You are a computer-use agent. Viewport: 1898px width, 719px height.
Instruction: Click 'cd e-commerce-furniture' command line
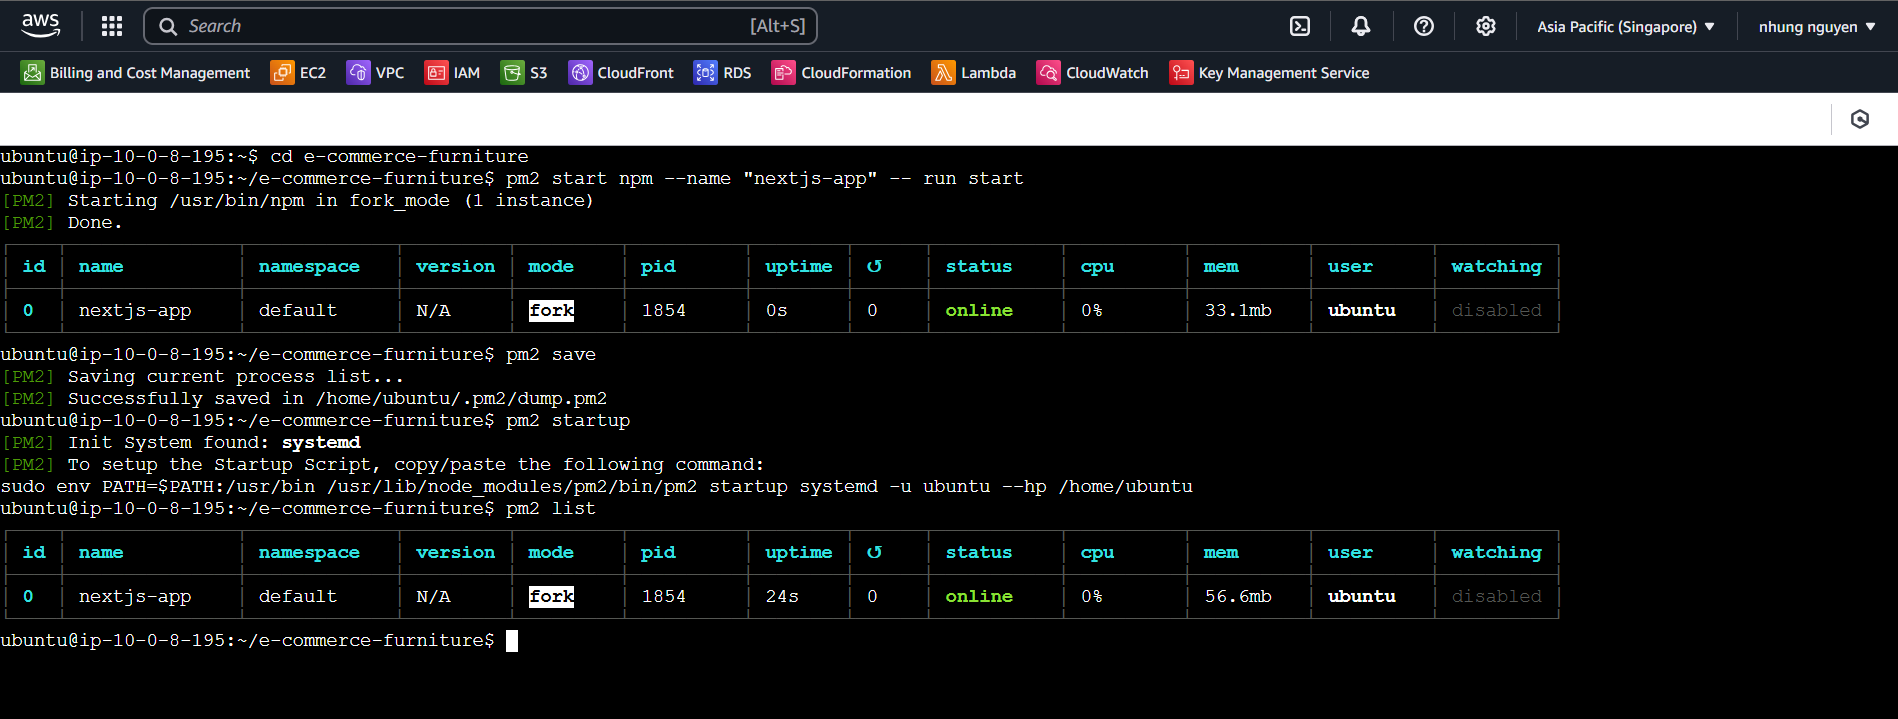point(265,157)
